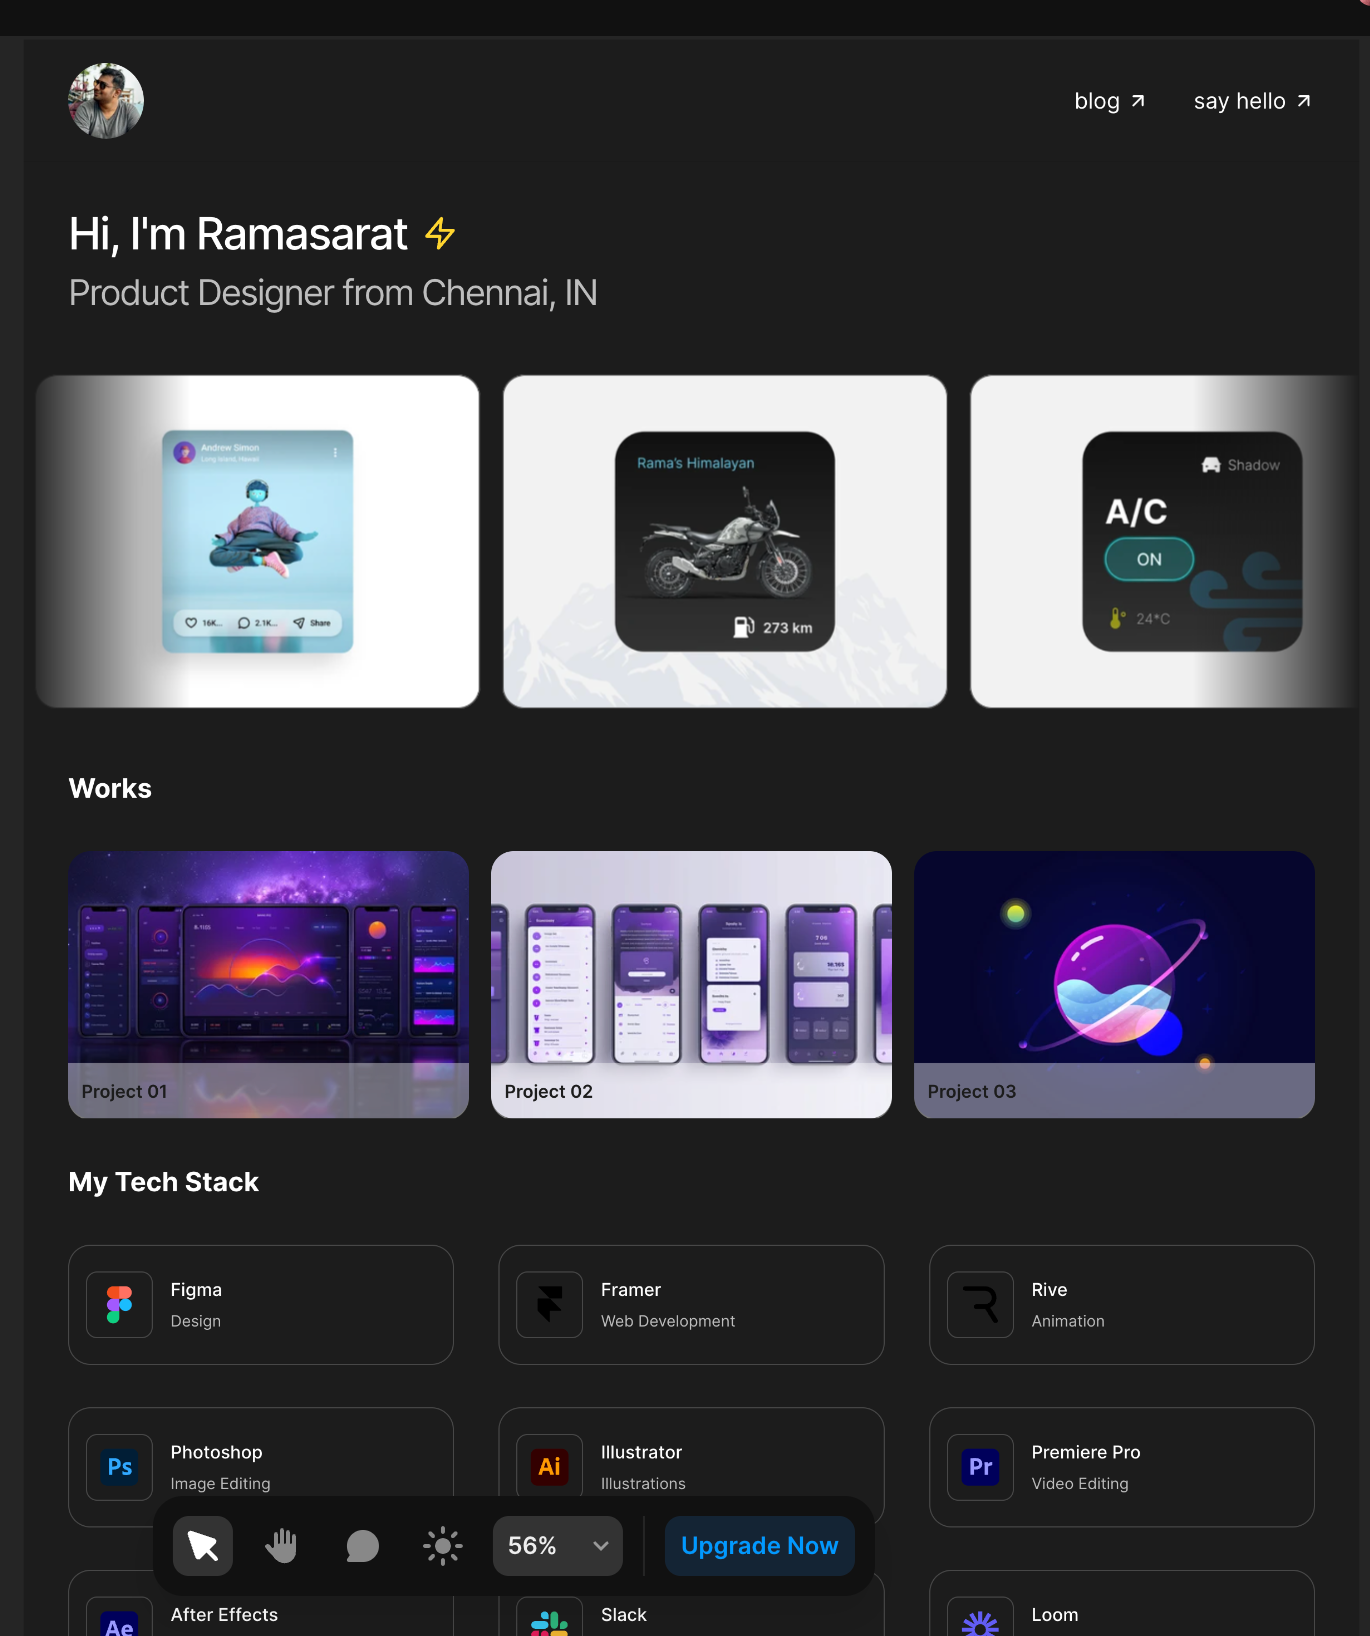Open the blog link
The height and width of the screenshot is (1636, 1370).
[x=1110, y=101]
